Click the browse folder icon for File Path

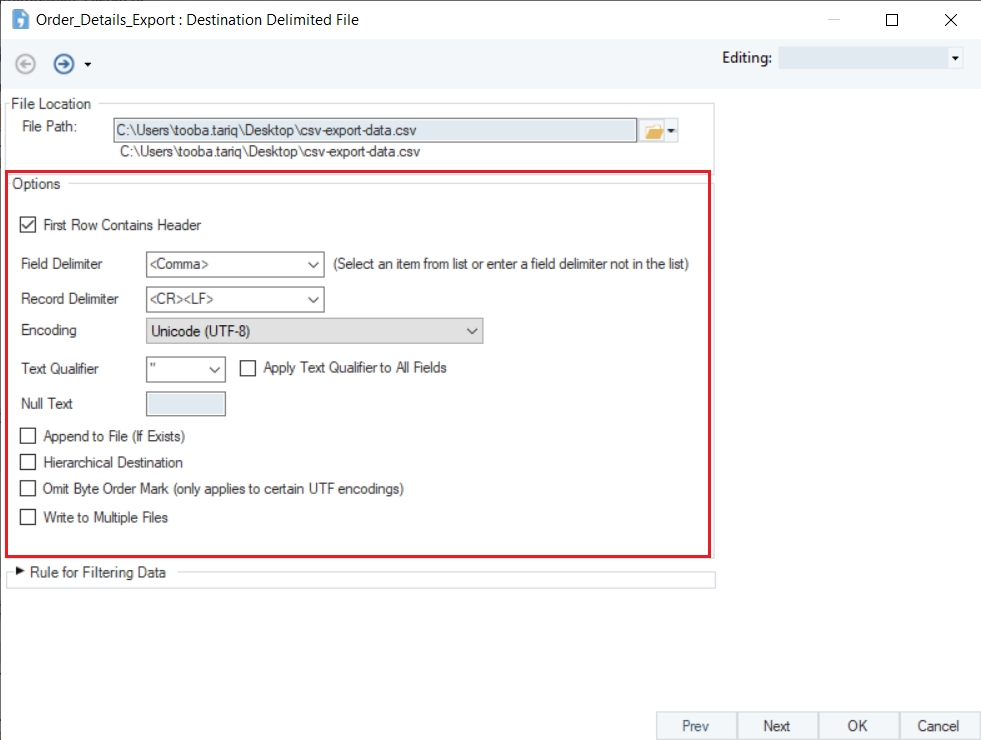(x=652, y=131)
